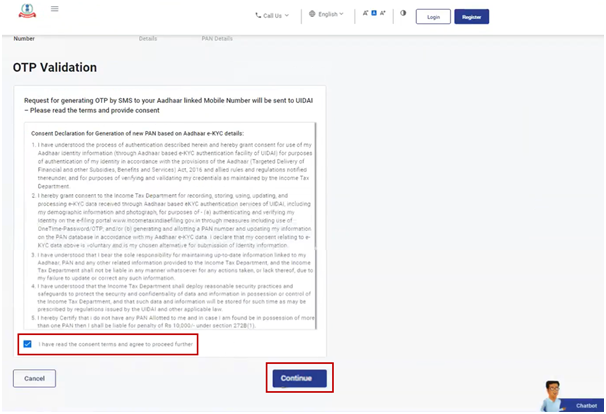Uncheck the consent terms agreement checkbox
Screen dimensions: 606x414
pos(28,344)
